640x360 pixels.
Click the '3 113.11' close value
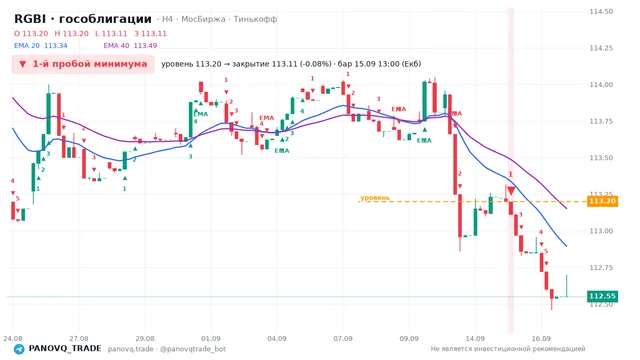[x=150, y=33]
